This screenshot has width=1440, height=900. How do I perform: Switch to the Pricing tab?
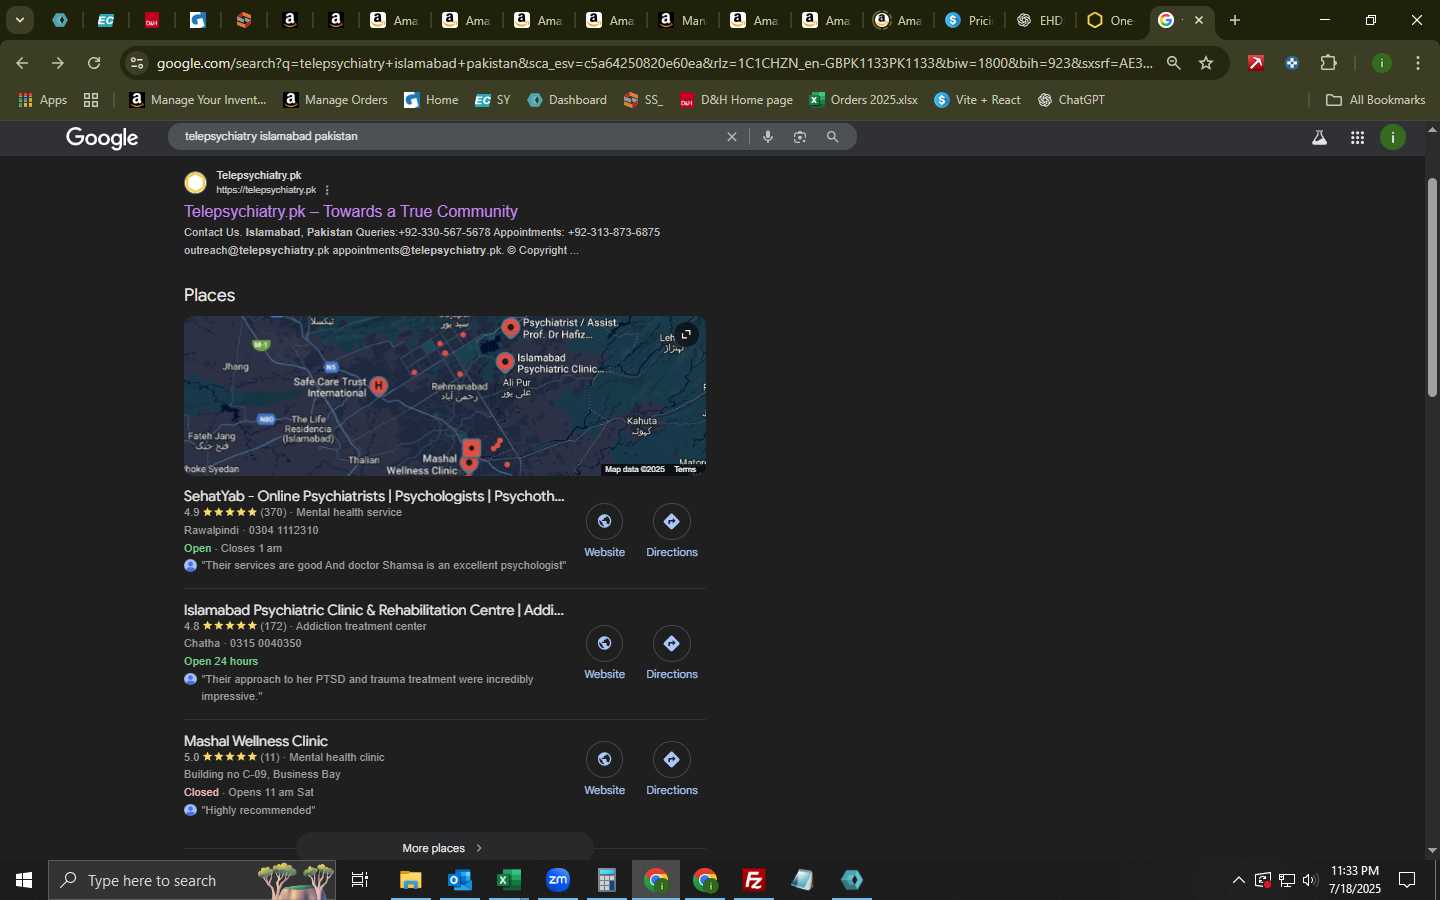pyautogui.click(x=968, y=20)
